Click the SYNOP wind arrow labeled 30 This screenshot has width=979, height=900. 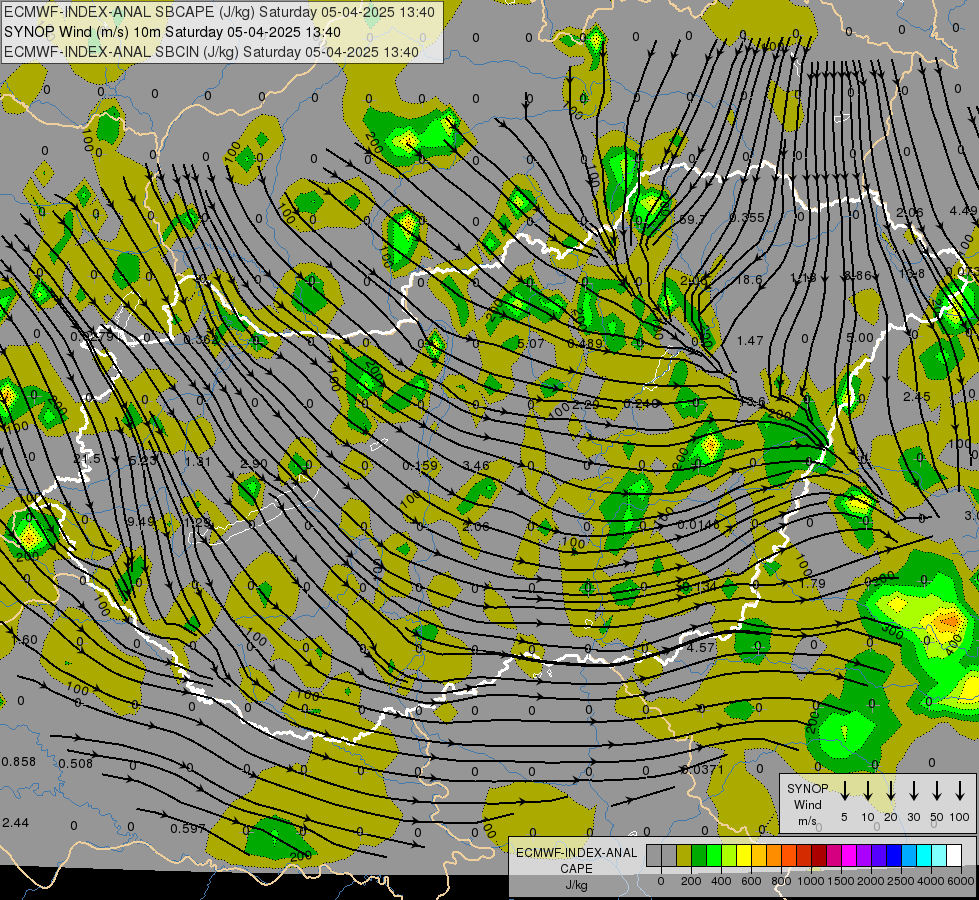(913, 790)
